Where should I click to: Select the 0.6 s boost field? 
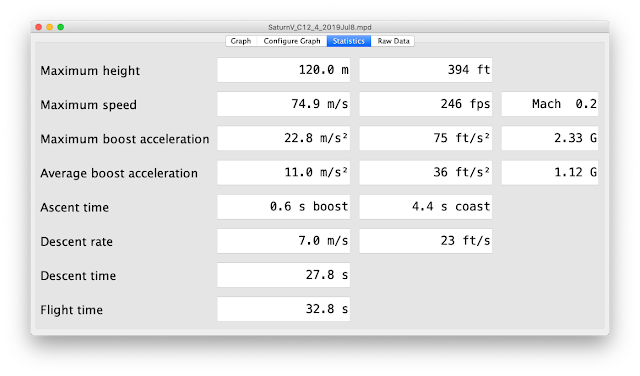pyautogui.click(x=284, y=207)
